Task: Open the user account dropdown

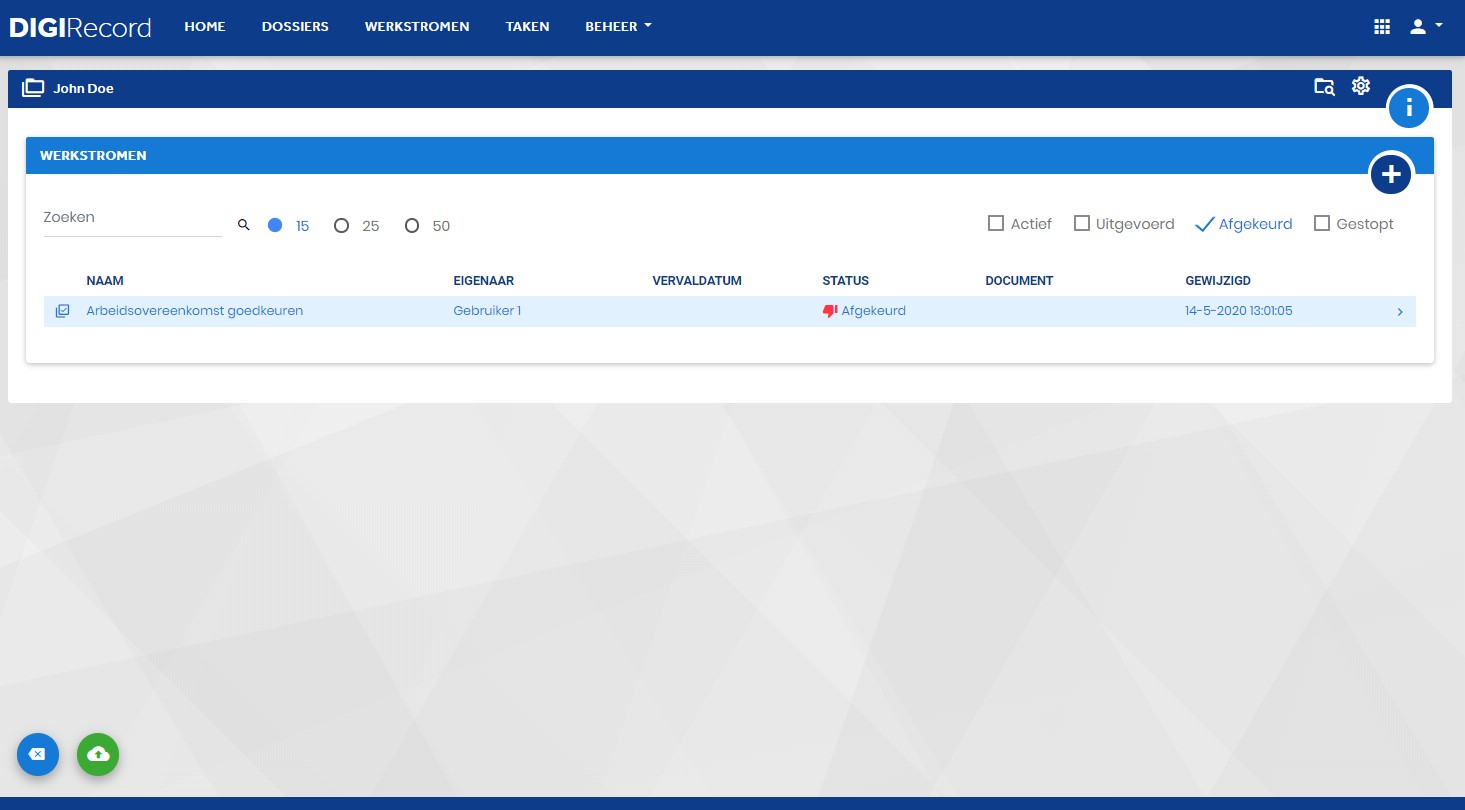Action: click(1426, 27)
